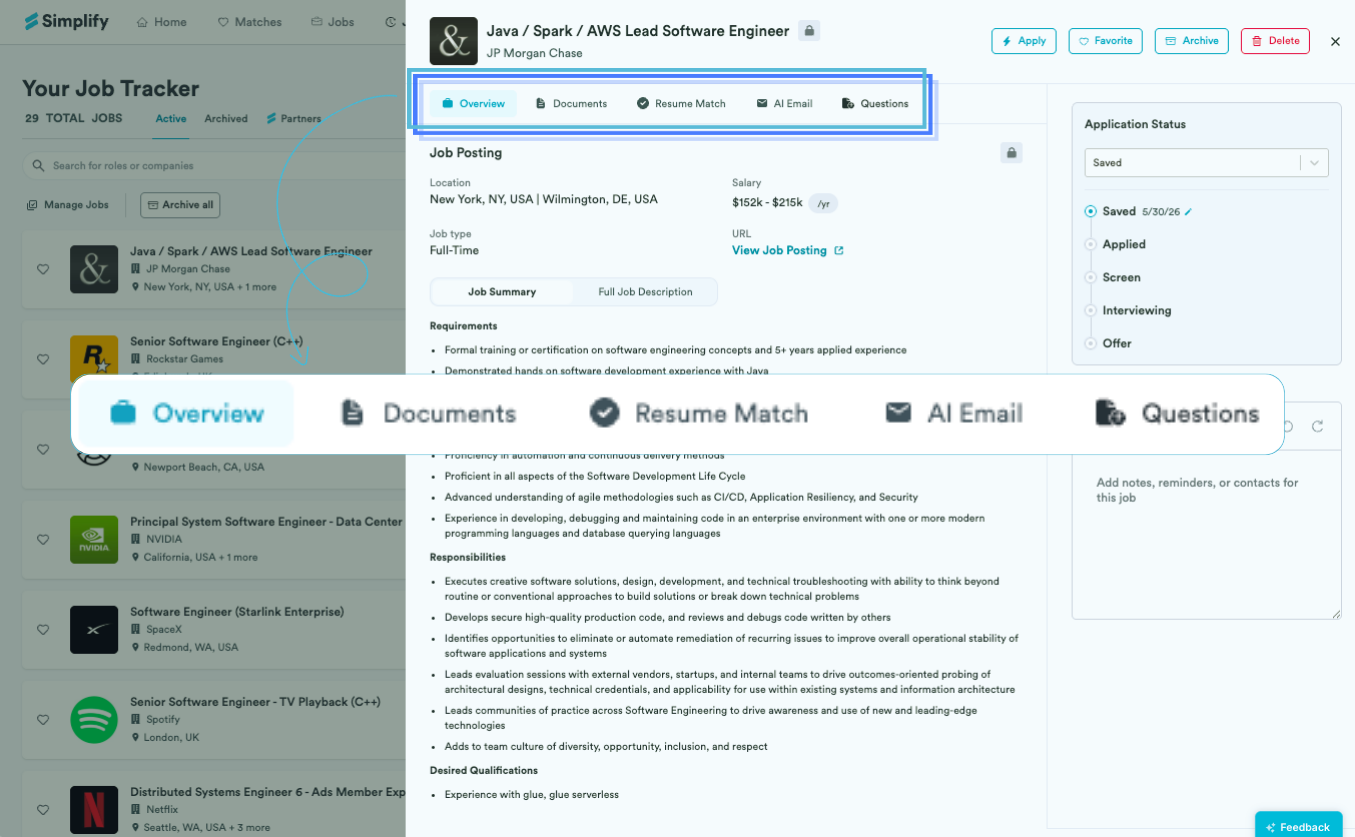Click the "29 TOTAL JOBS" count

[72, 118]
